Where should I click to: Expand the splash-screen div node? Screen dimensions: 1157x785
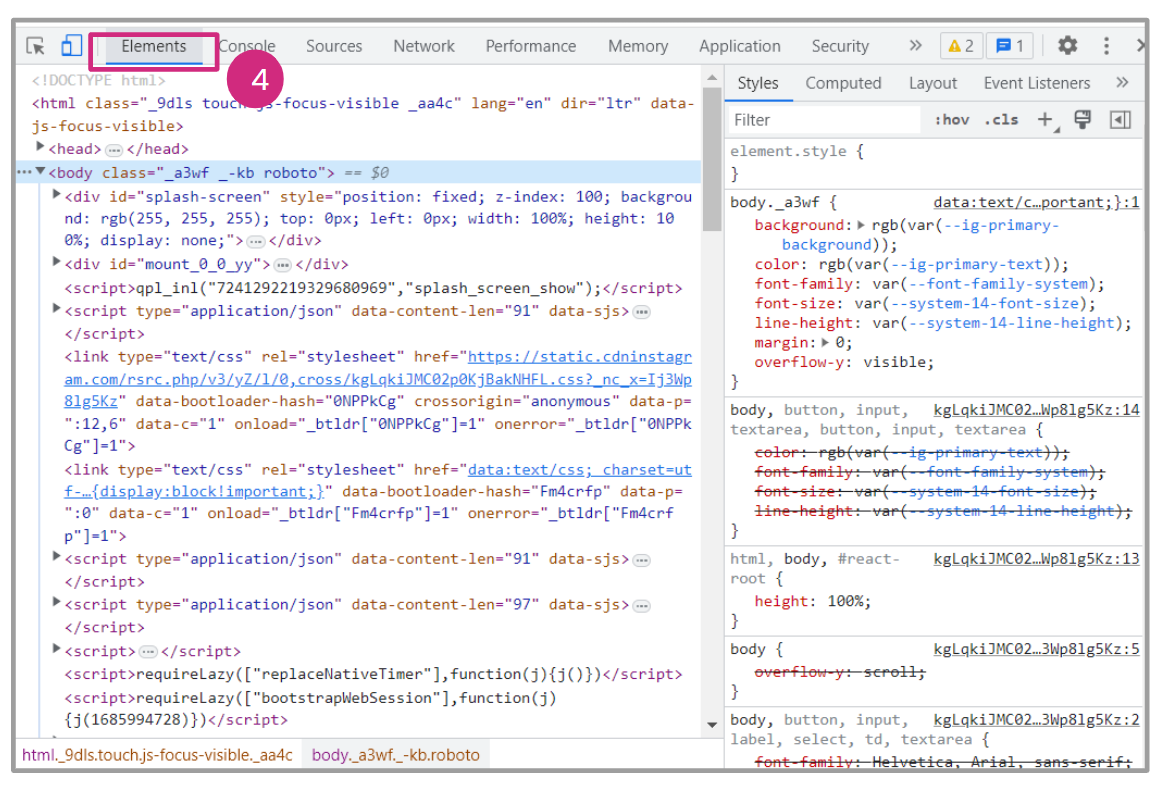[x=57, y=196]
